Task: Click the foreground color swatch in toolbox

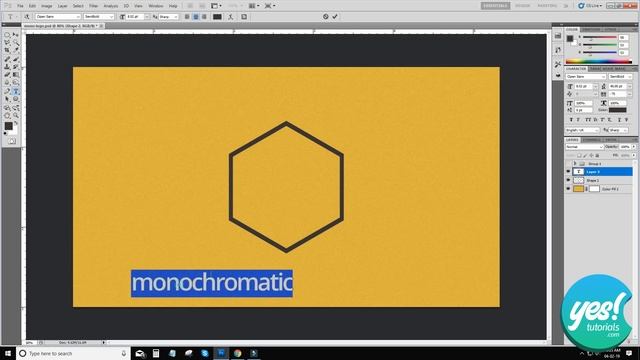Action: 9,126
